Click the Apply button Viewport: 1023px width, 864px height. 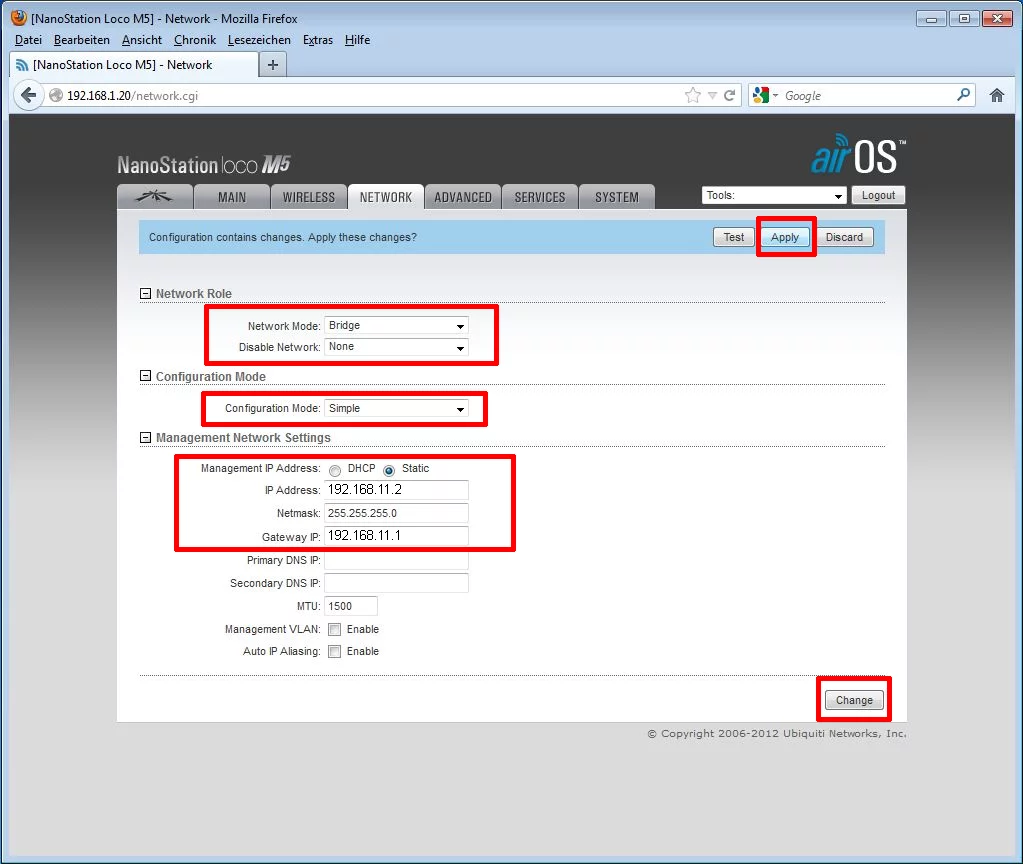point(784,238)
